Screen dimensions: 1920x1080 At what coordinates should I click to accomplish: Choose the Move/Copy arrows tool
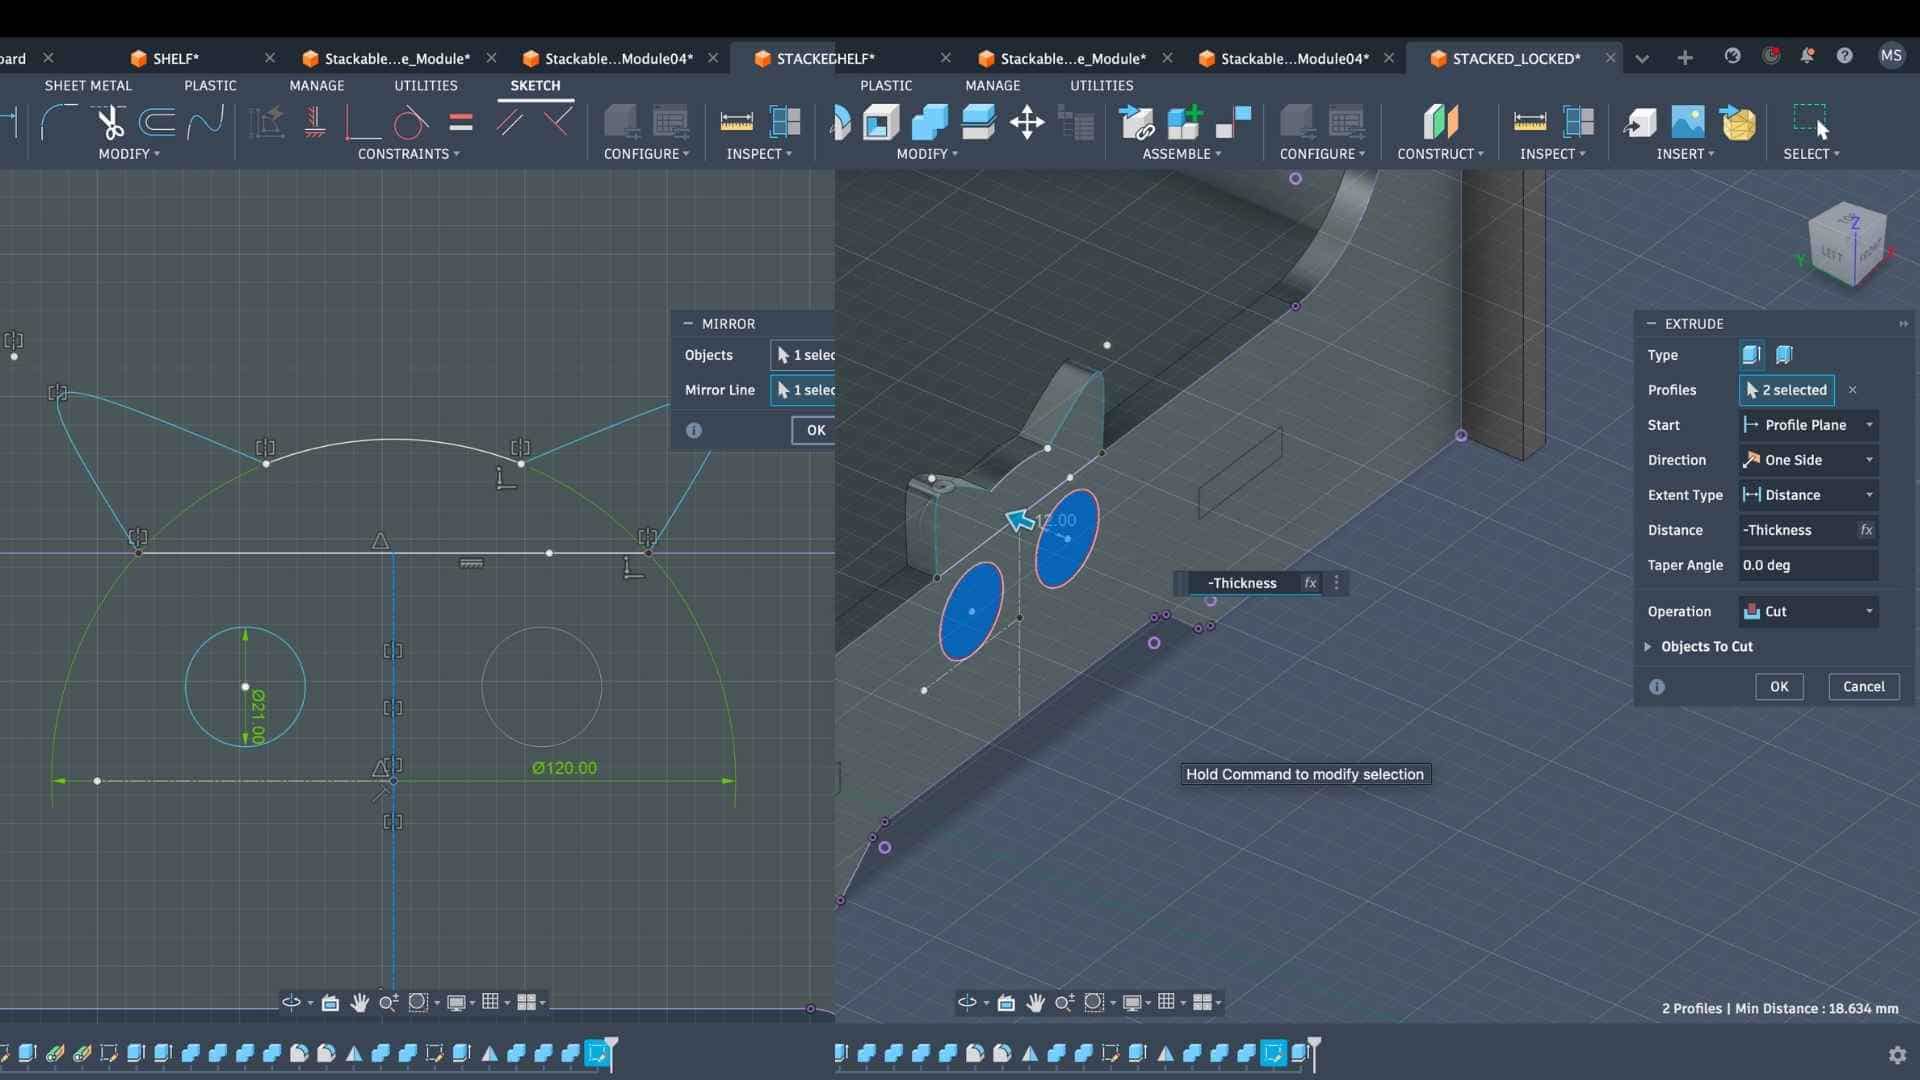click(x=1027, y=123)
